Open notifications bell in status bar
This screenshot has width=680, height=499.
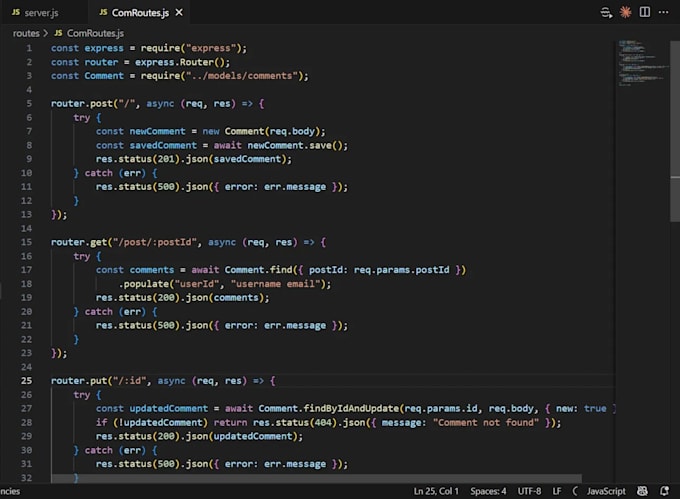(x=664, y=491)
